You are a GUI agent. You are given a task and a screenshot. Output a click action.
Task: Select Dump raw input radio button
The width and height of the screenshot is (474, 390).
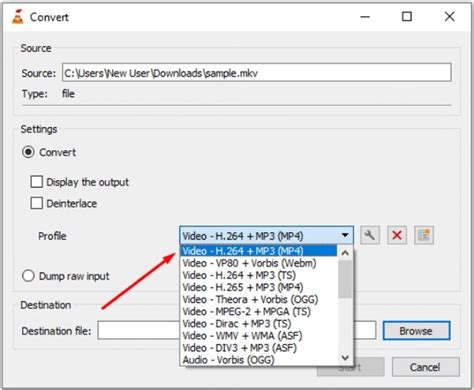point(28,276)
